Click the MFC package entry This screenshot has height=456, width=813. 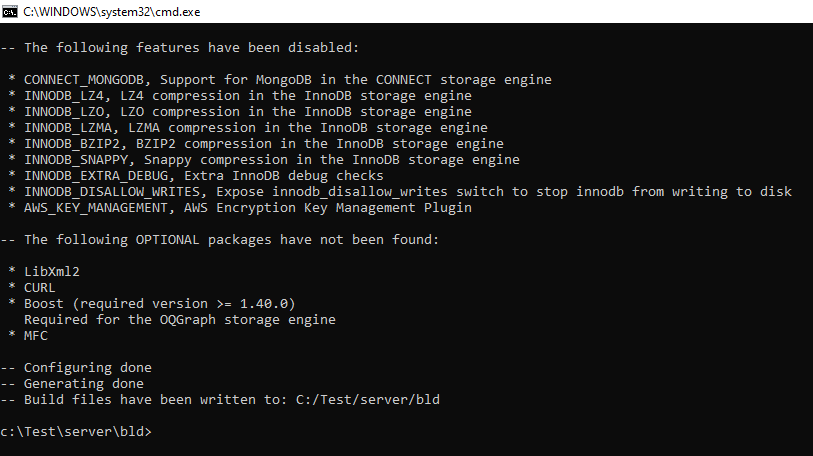pyautogui.click(x=36, y=336)
